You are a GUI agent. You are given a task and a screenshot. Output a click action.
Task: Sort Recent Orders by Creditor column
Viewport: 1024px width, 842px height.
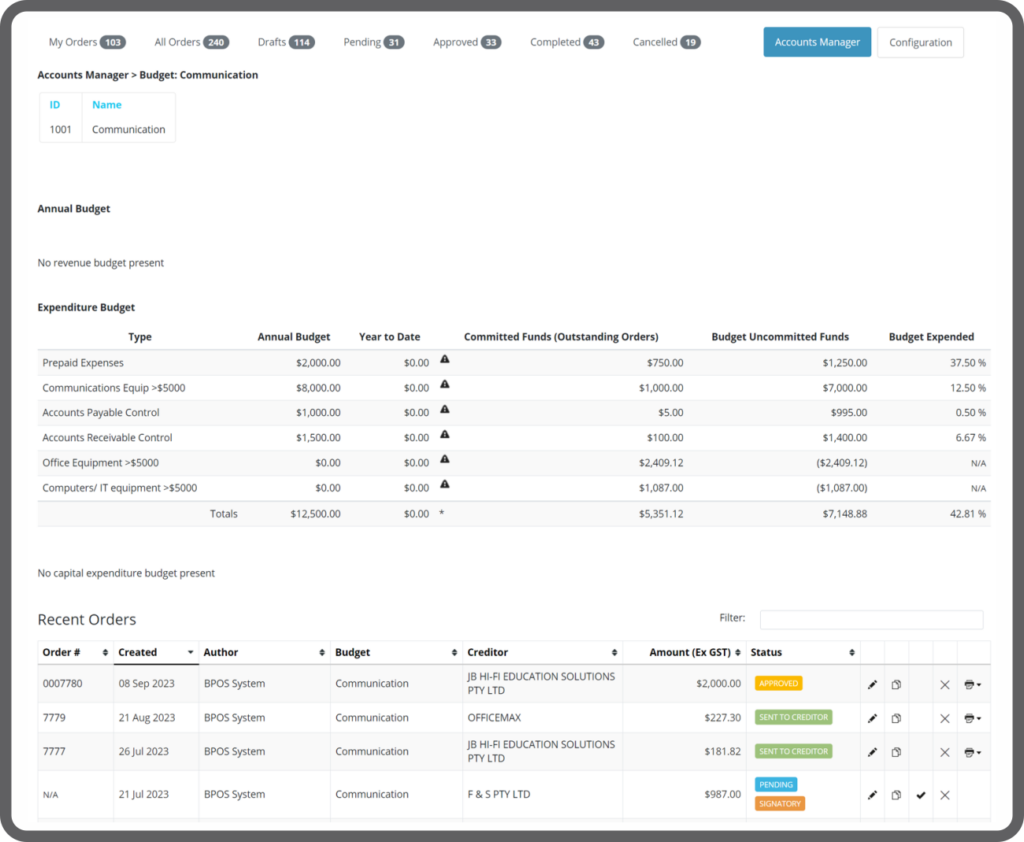pyautogui.click(x=542, y=653)
